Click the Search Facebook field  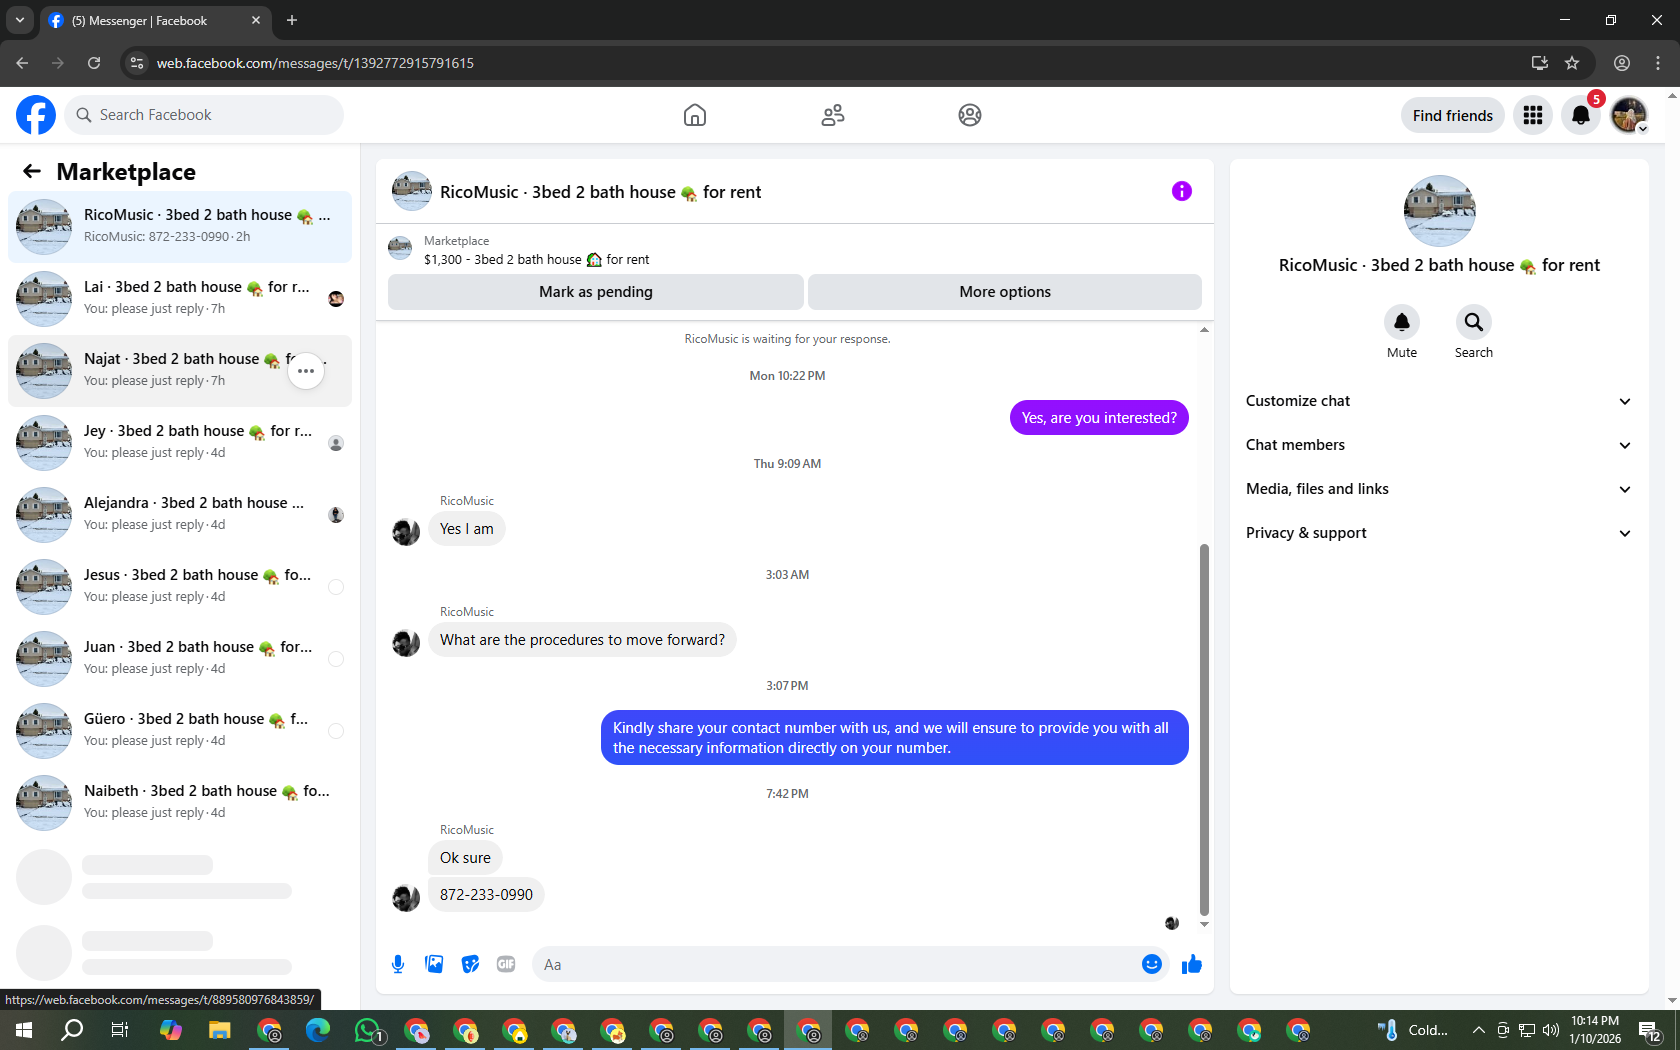205,115
